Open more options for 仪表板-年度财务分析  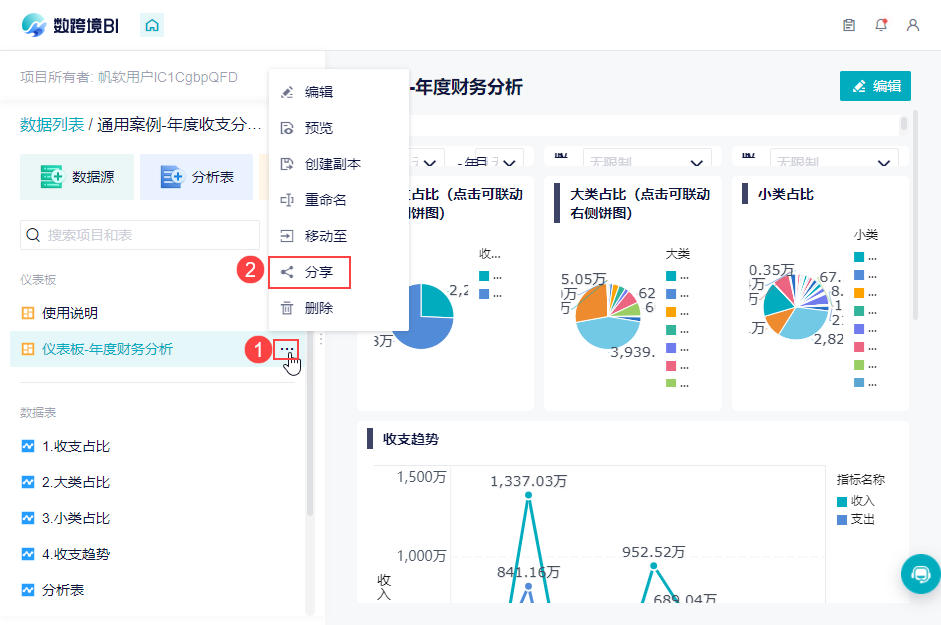pyautogui.click(x=286, y=349)
